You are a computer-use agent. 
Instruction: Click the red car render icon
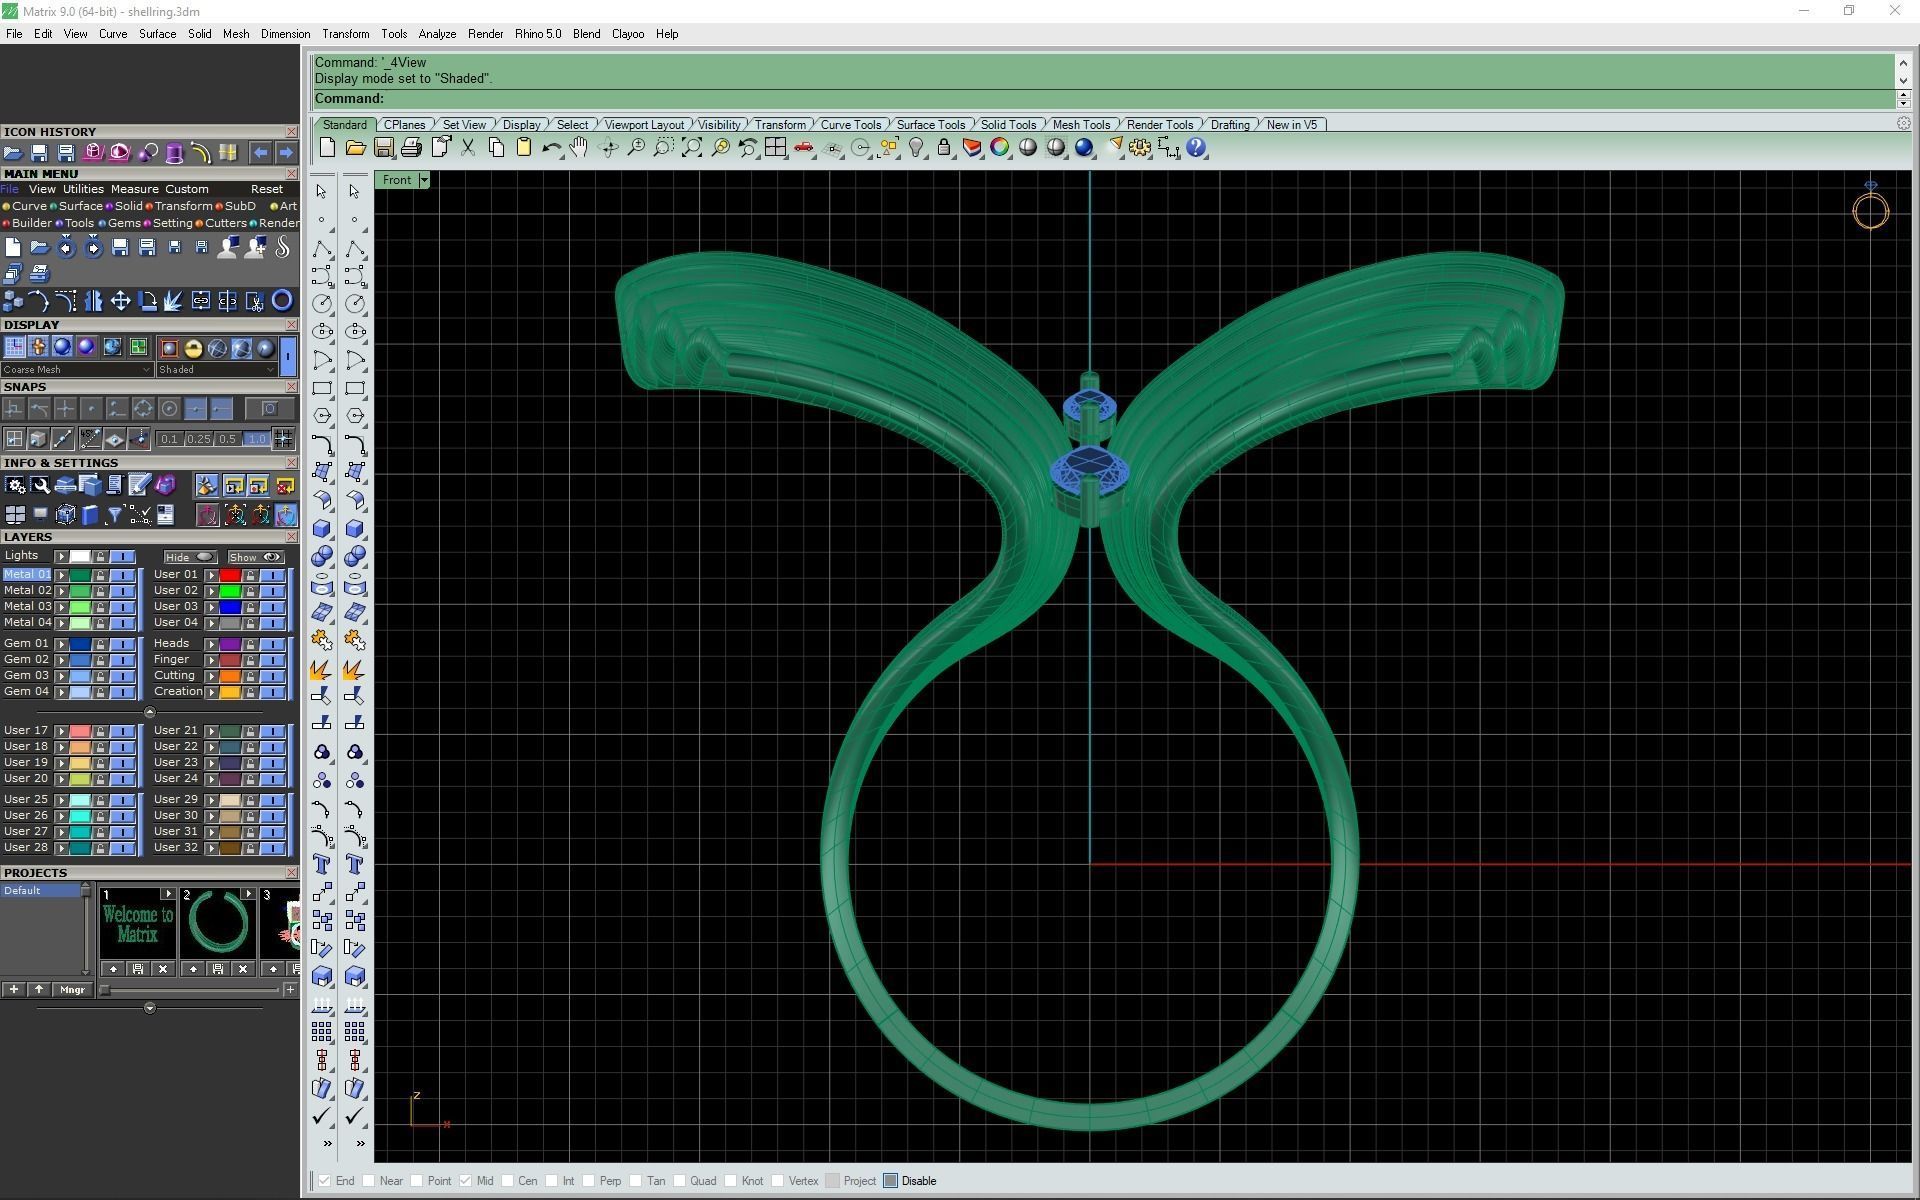pyautogui.click(x=803, y=148)
